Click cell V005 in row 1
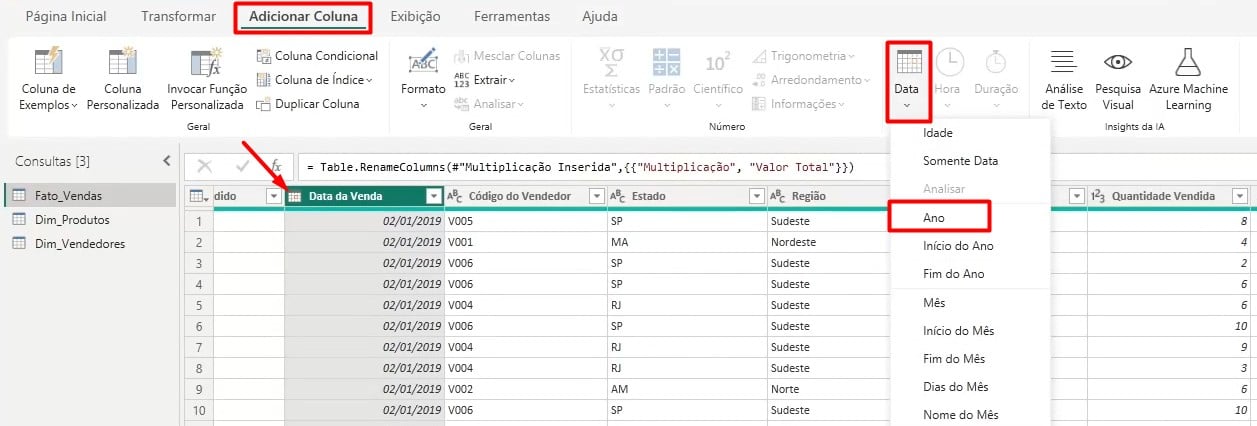Image resolution: width=1257 pixels, height=426 pixels. point(526,220)
